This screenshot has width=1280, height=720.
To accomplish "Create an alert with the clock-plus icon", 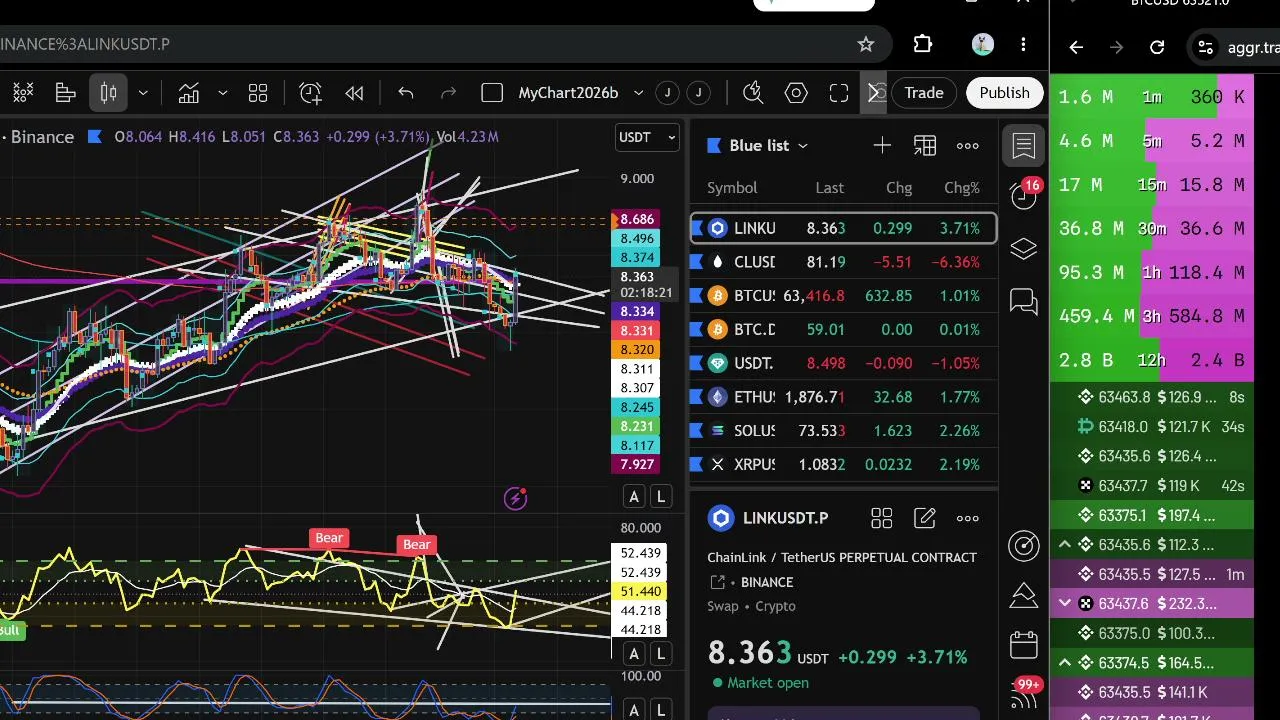I will pos(310,93).
